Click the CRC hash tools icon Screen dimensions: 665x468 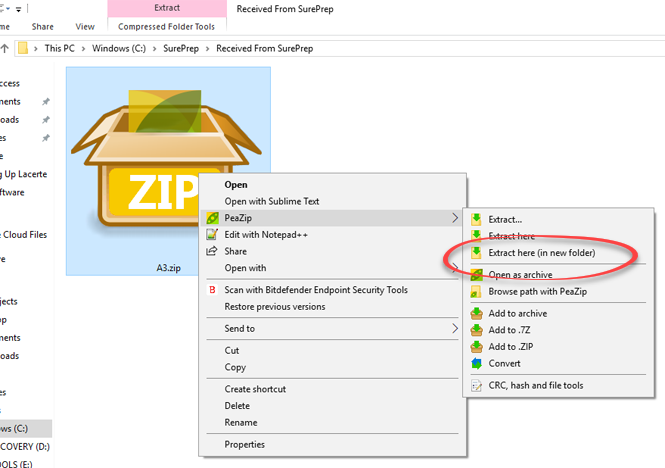pos(476,386)
